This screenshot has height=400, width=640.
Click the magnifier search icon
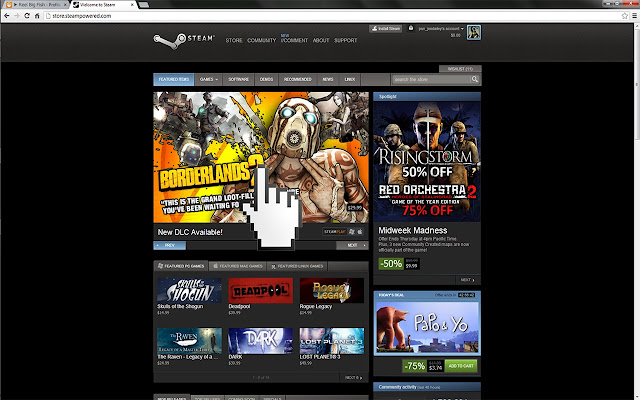475,79
